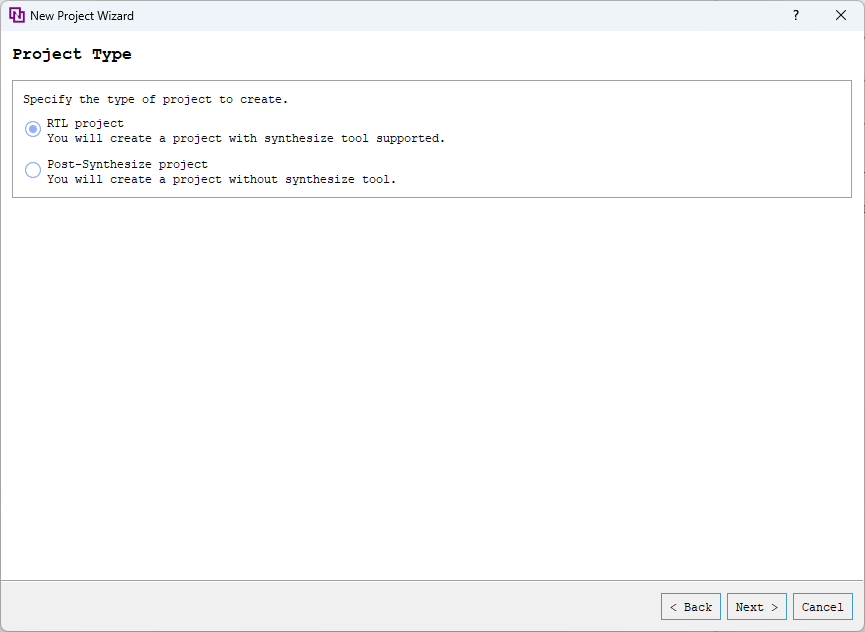Open help using the question mark icon

tap(795, 15)
